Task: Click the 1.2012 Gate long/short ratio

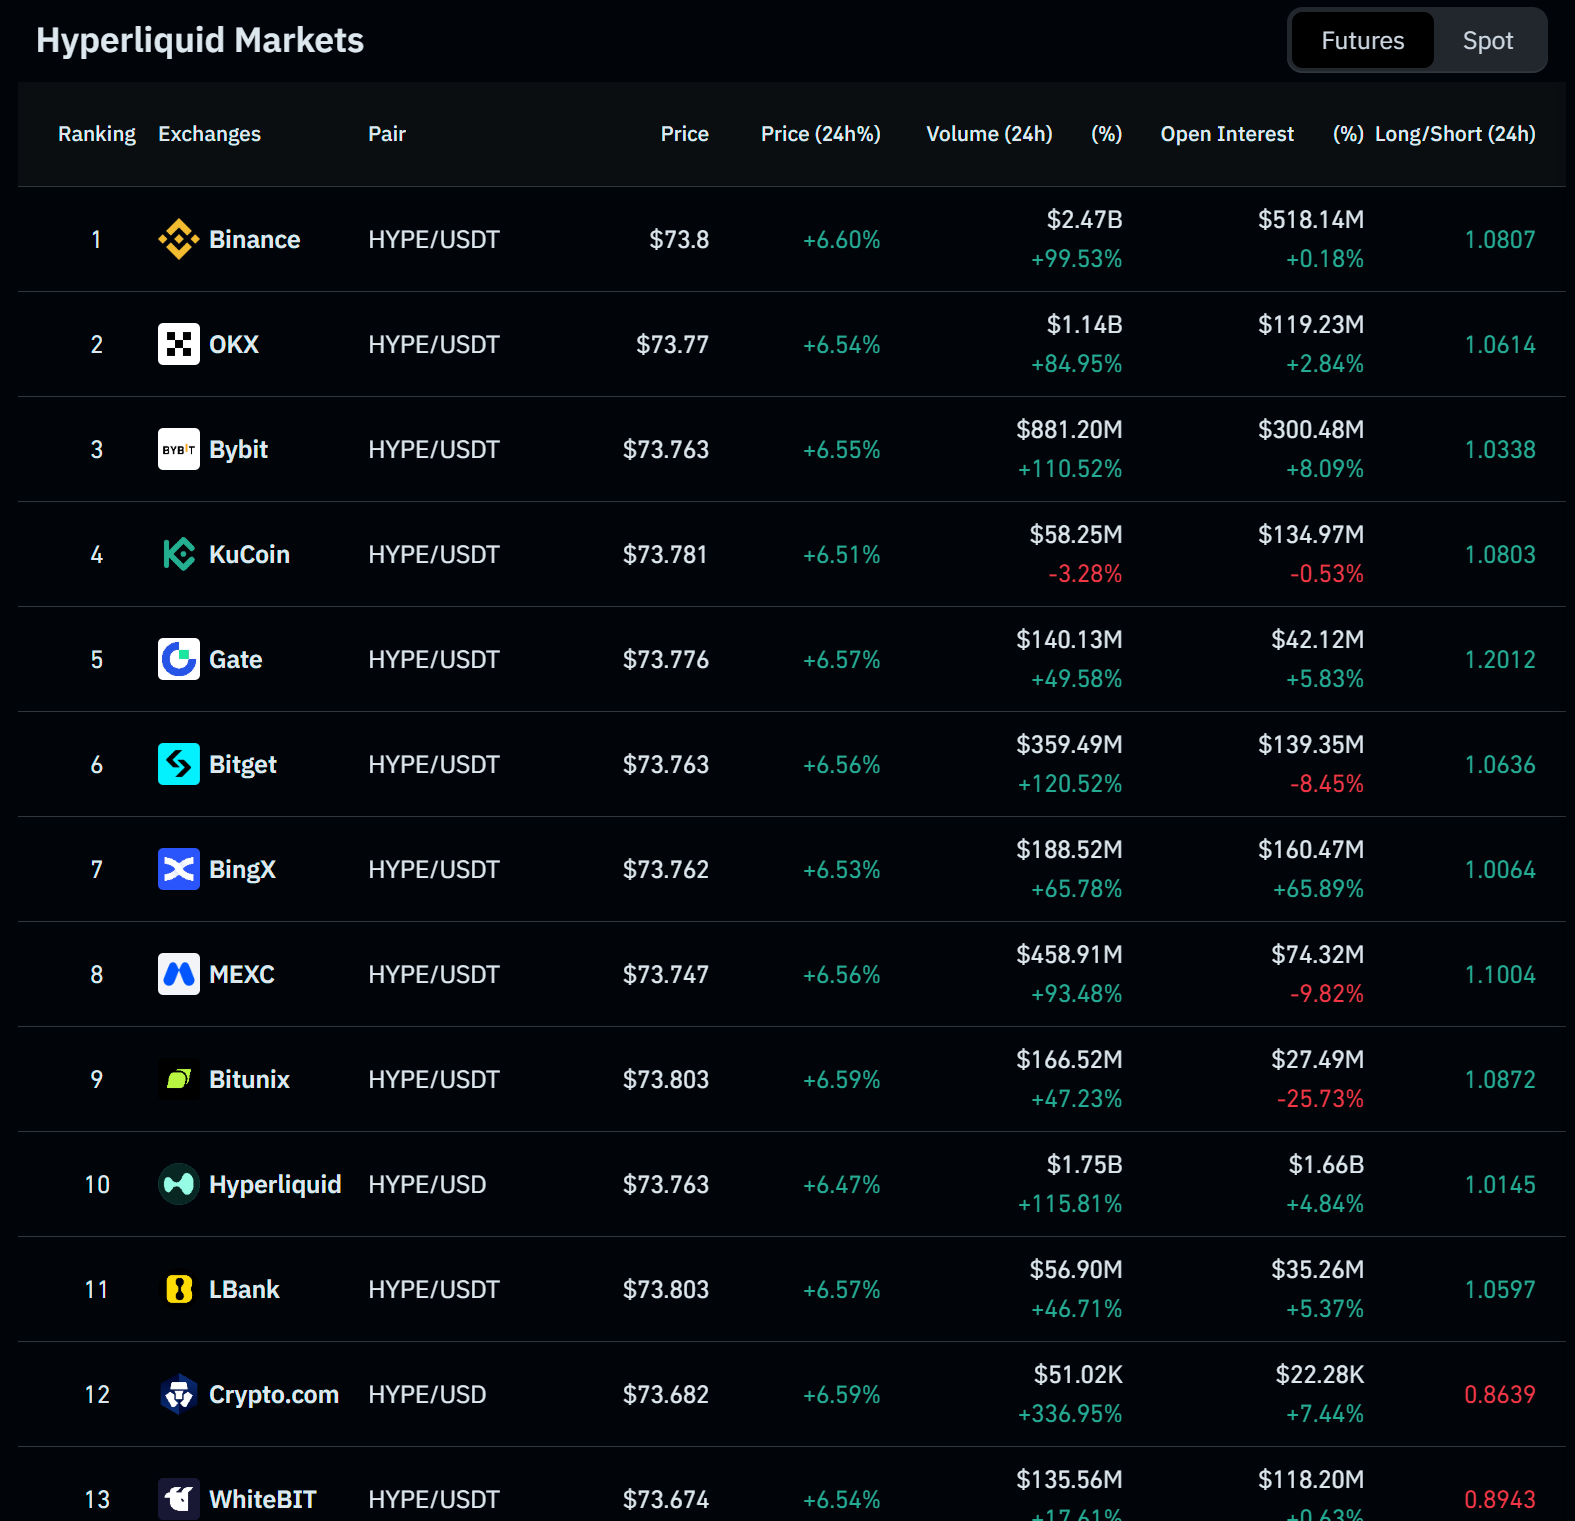Action: point(1500,659)
